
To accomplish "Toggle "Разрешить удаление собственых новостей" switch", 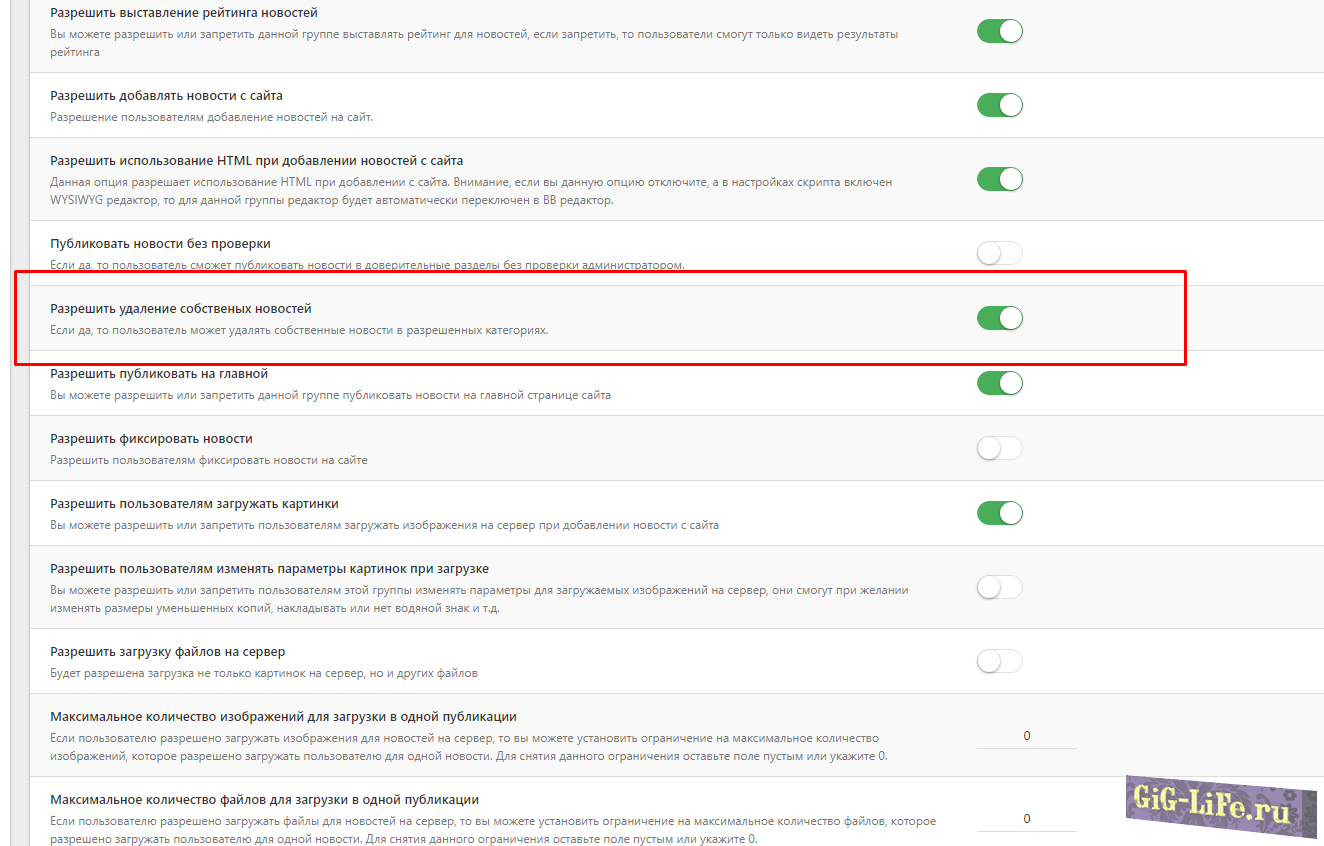I will (999, 318).
